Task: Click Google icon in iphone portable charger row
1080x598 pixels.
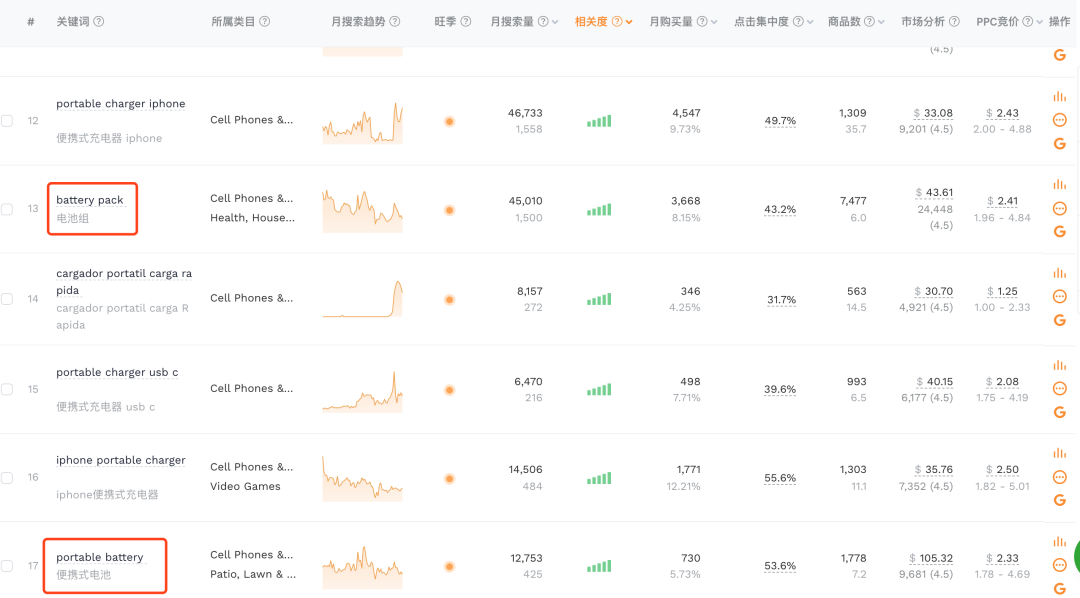Action: (1059, 501)
